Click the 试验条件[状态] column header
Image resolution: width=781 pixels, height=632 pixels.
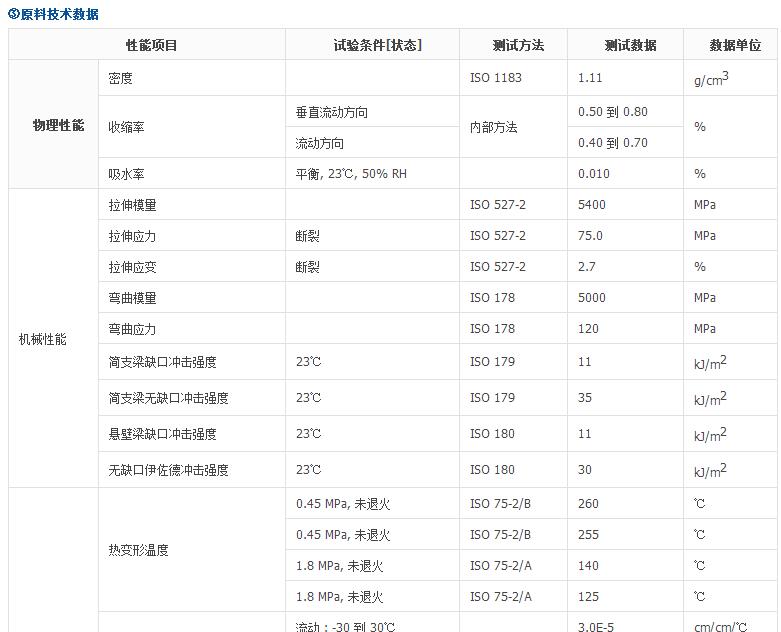click(x=377, y=45)
